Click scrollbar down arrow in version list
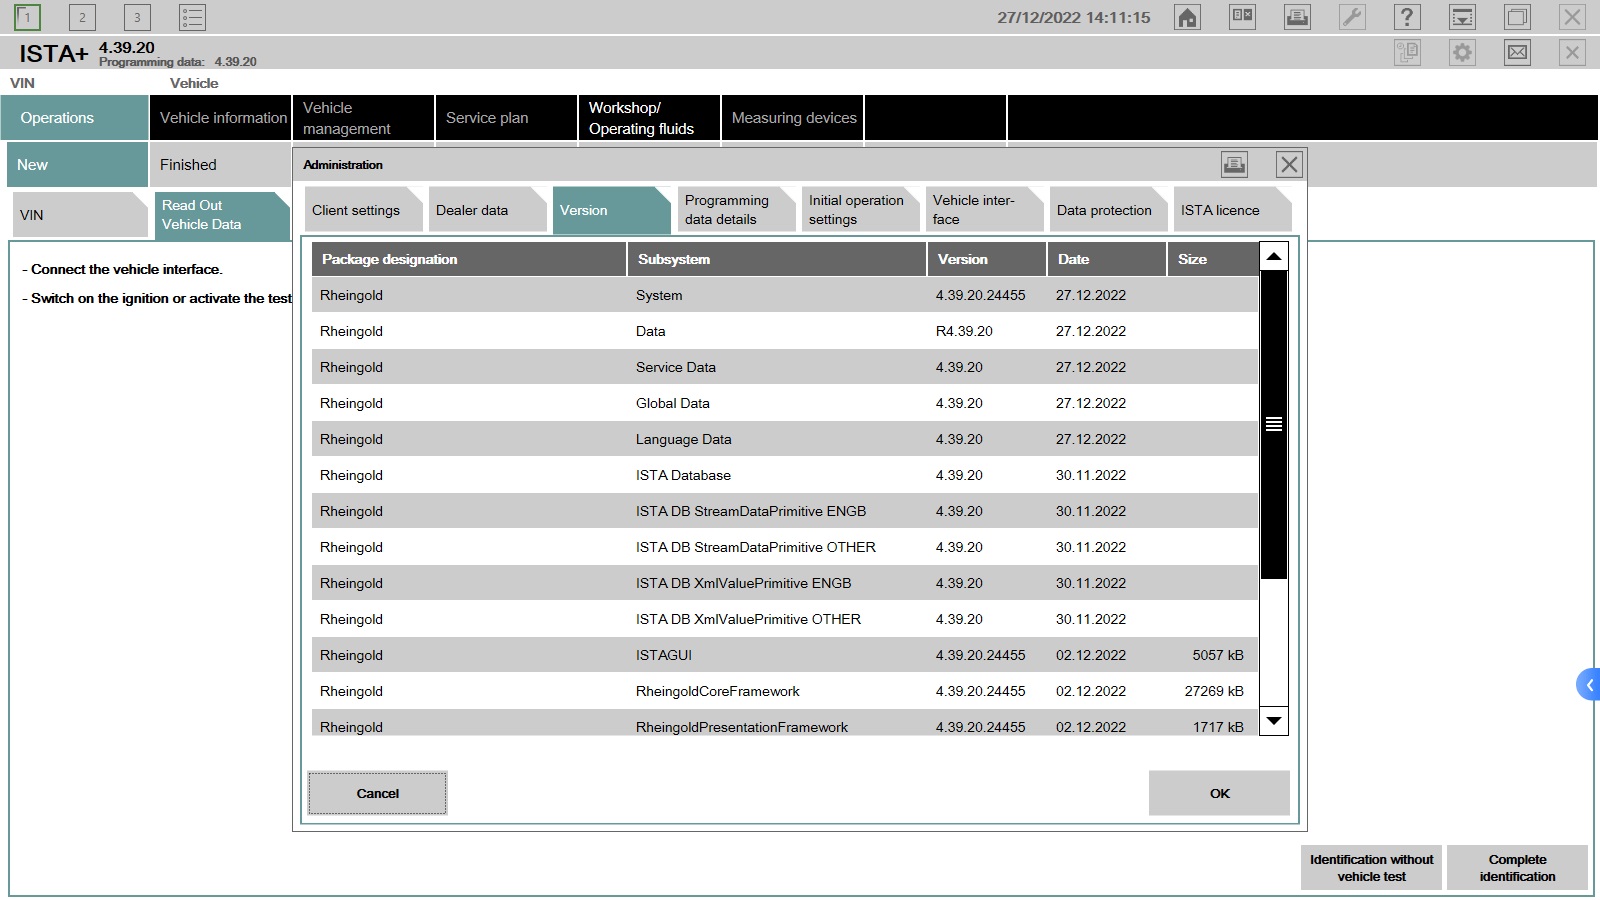This screenshot has width=1600, height=900. coord(1274,720)
